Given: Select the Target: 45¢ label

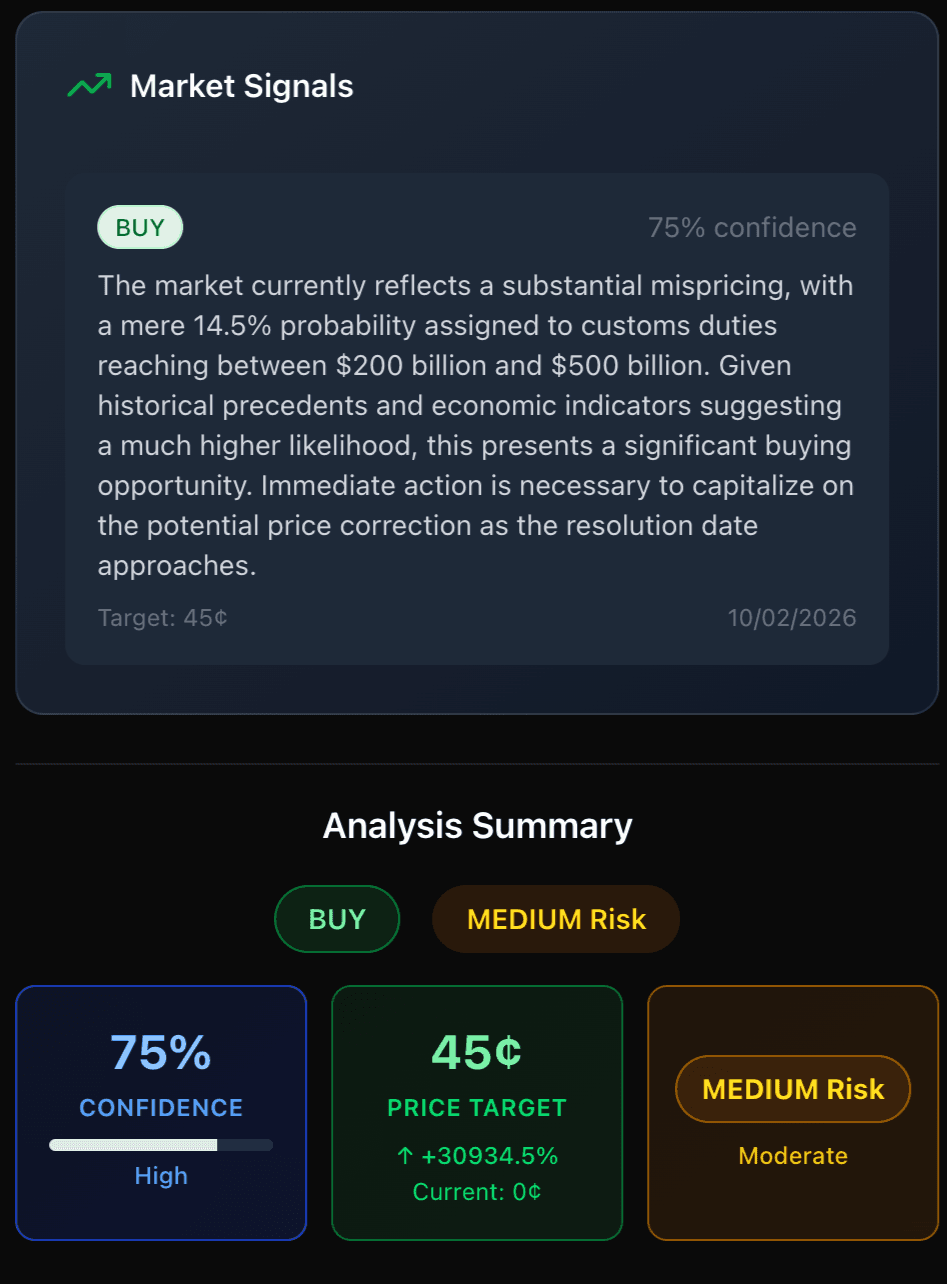Looking at the screenshot, I should [162, 618].
